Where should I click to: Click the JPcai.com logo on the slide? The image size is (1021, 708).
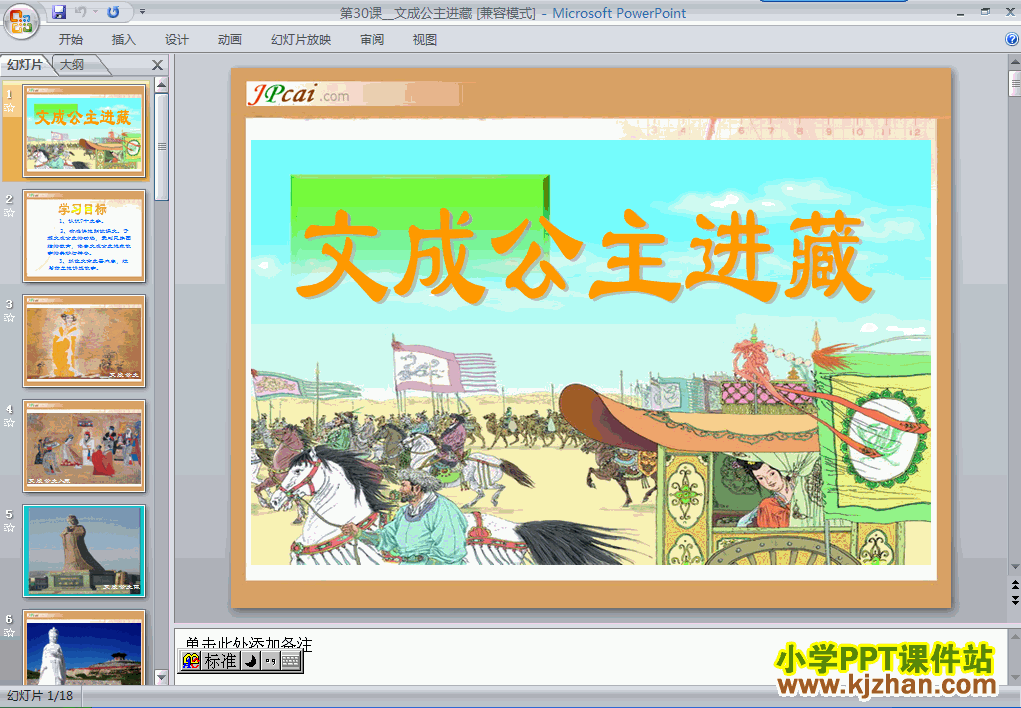(x=299, y=95)
